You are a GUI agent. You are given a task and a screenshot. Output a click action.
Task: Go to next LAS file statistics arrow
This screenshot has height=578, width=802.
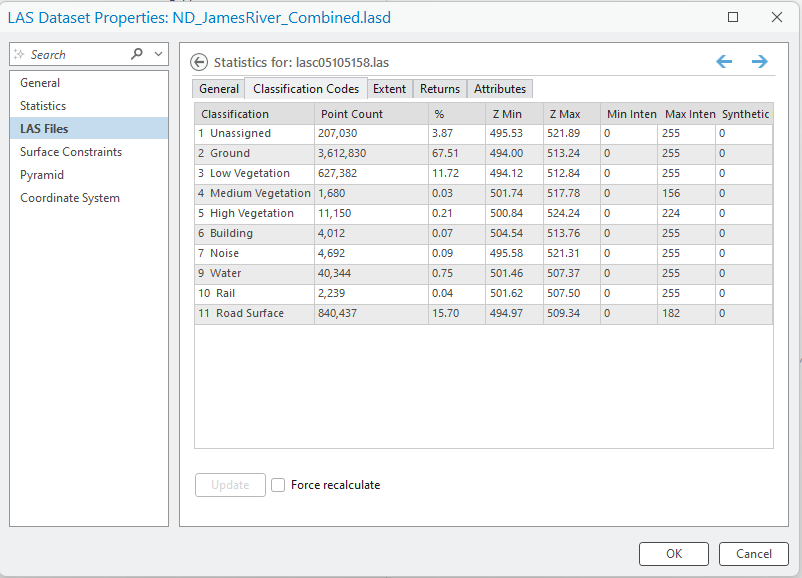point(760,62)
